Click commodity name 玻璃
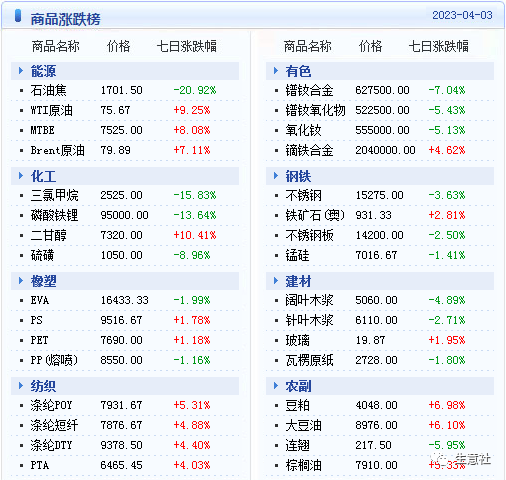Image resolution: width=506 pixels, height=480 pixels. tap(297, 340)
